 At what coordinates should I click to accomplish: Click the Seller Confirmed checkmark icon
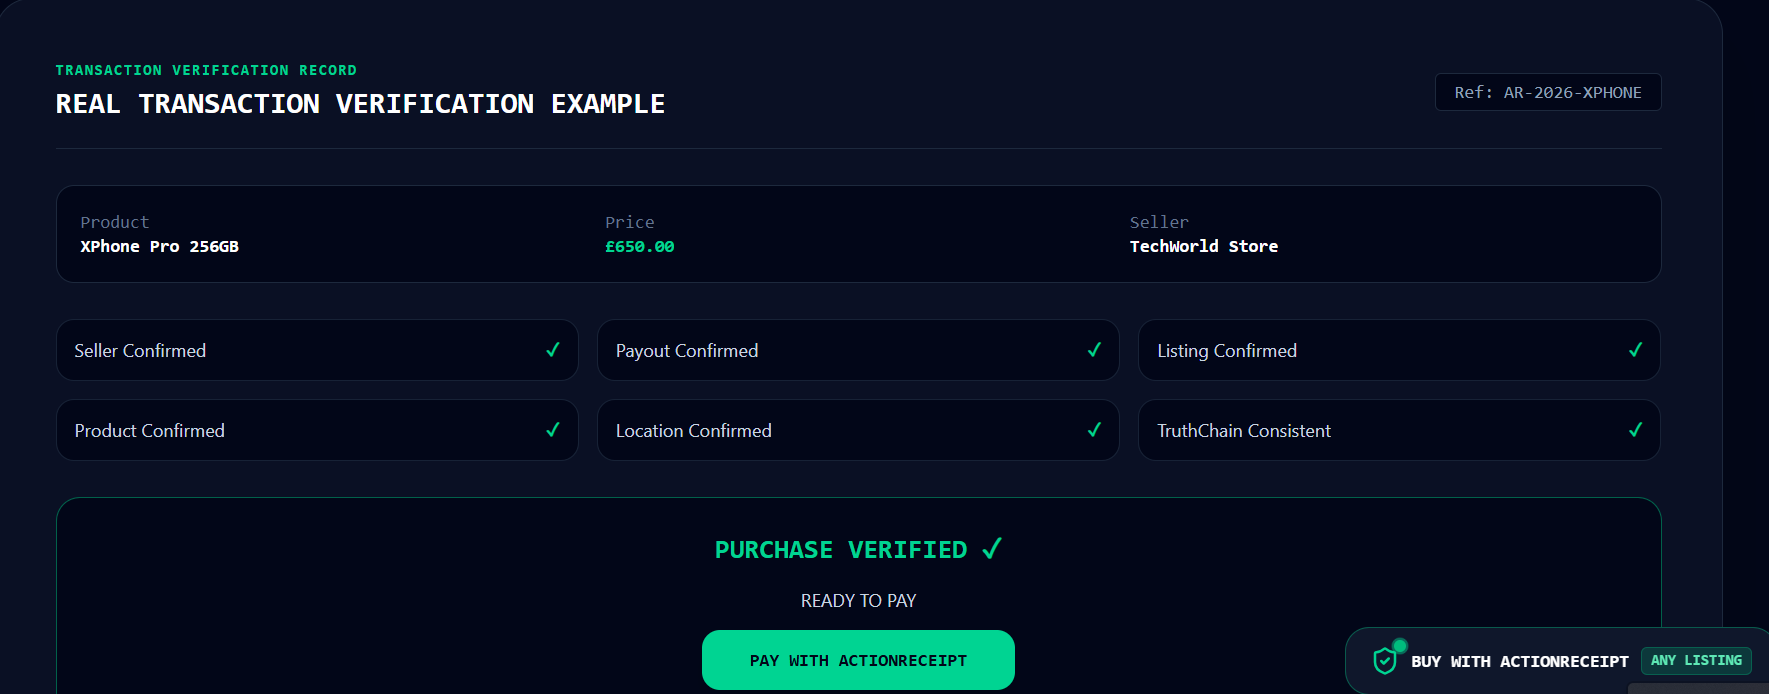(x=553, y=350)
